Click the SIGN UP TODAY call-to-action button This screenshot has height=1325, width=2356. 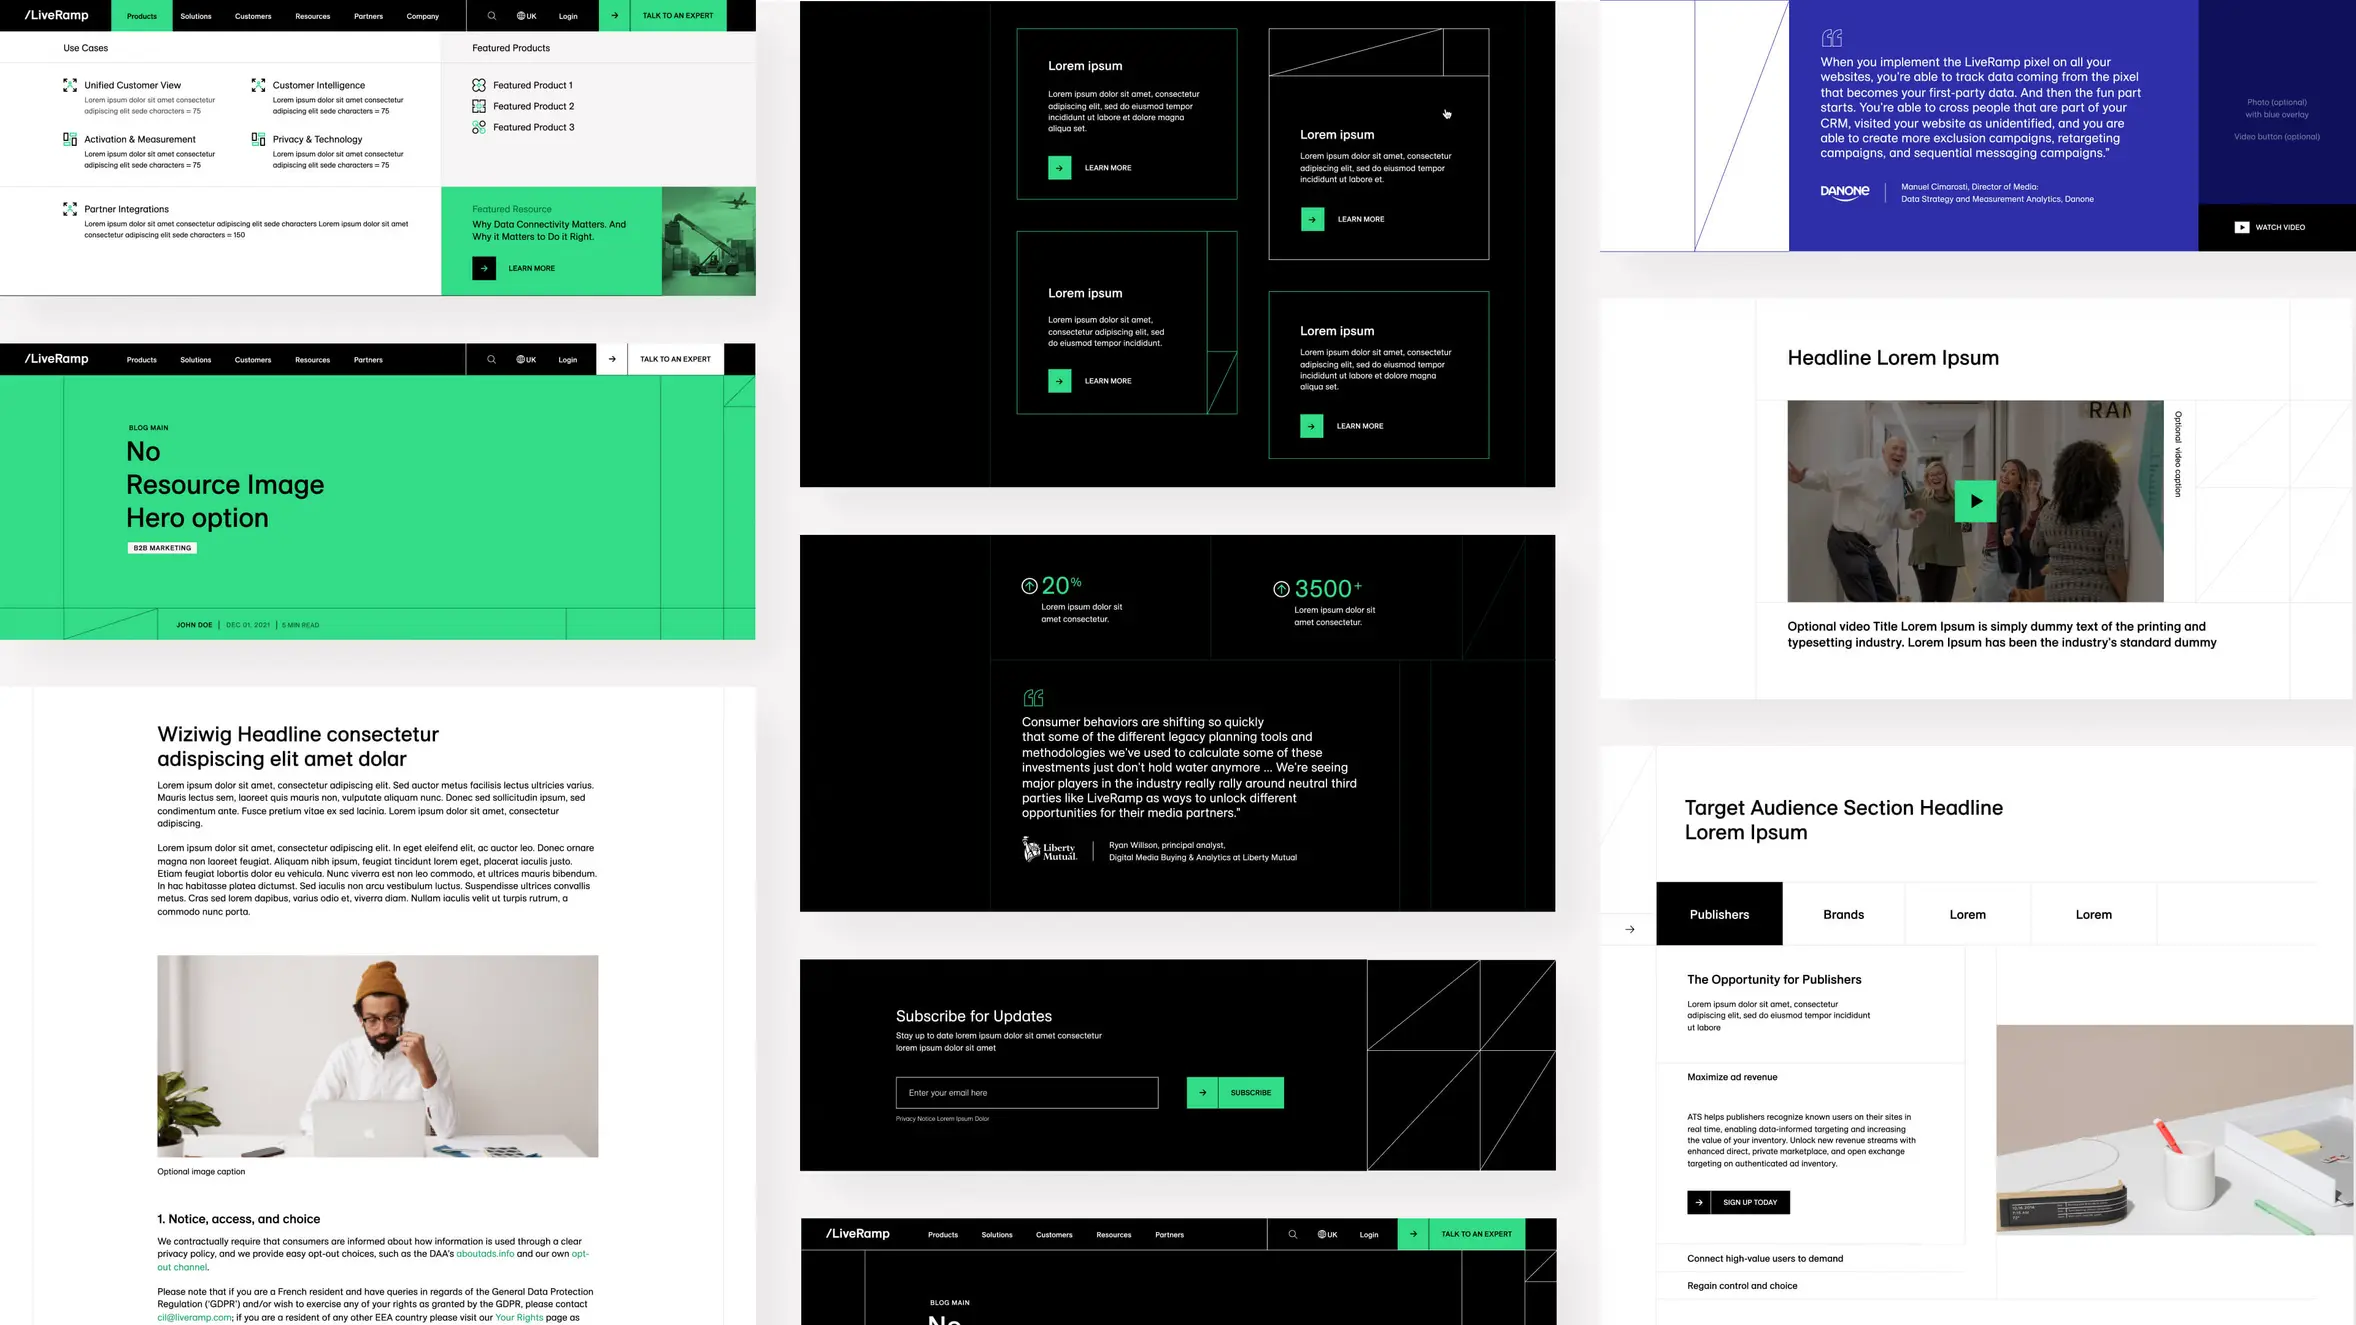point(1739,1202)
